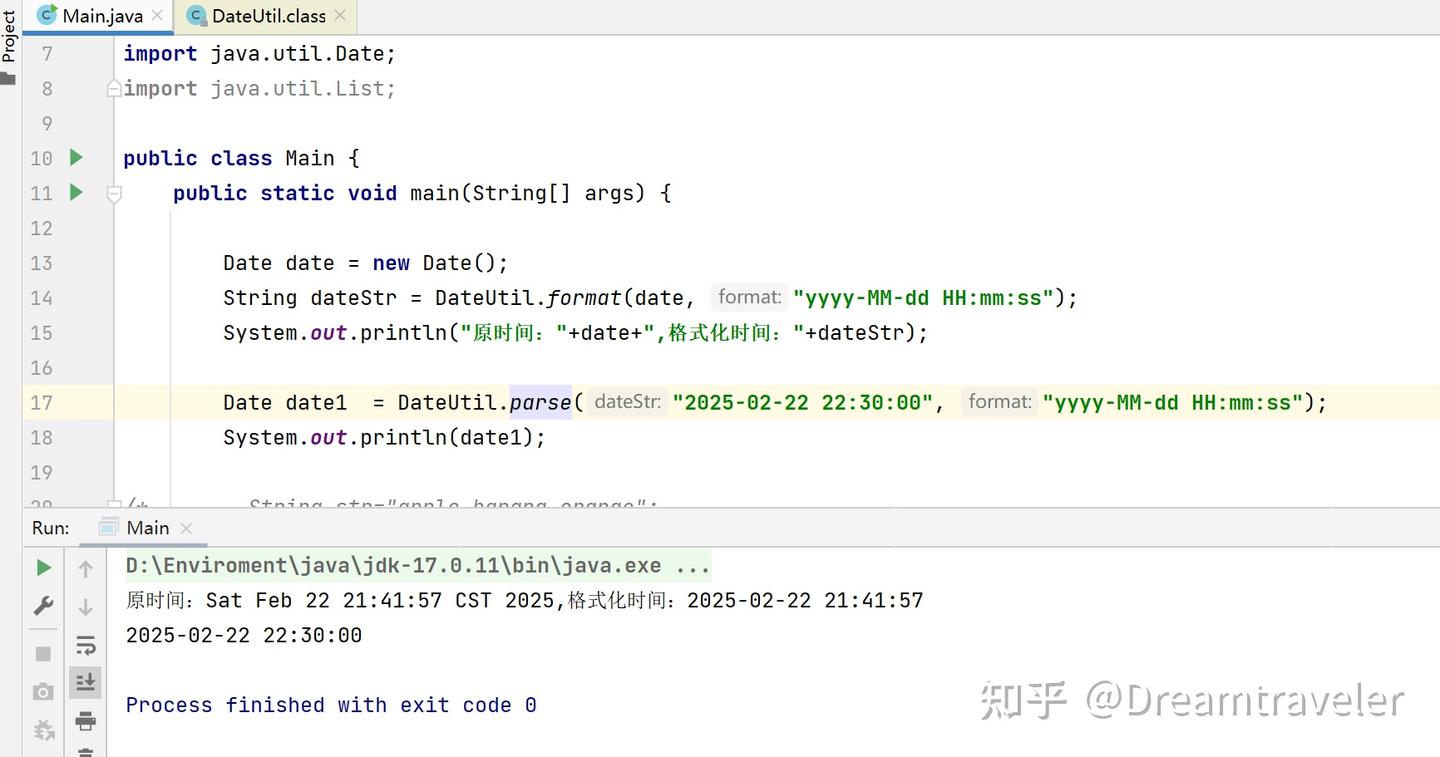Collapse the import statements fold on line 8

(x=113, y=88)
